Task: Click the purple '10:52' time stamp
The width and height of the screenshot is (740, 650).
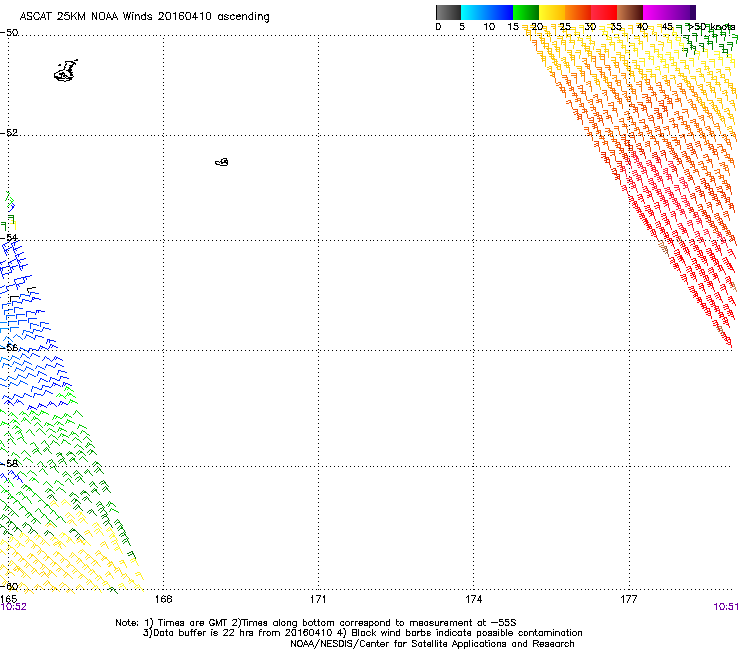Action: [13, 607]
